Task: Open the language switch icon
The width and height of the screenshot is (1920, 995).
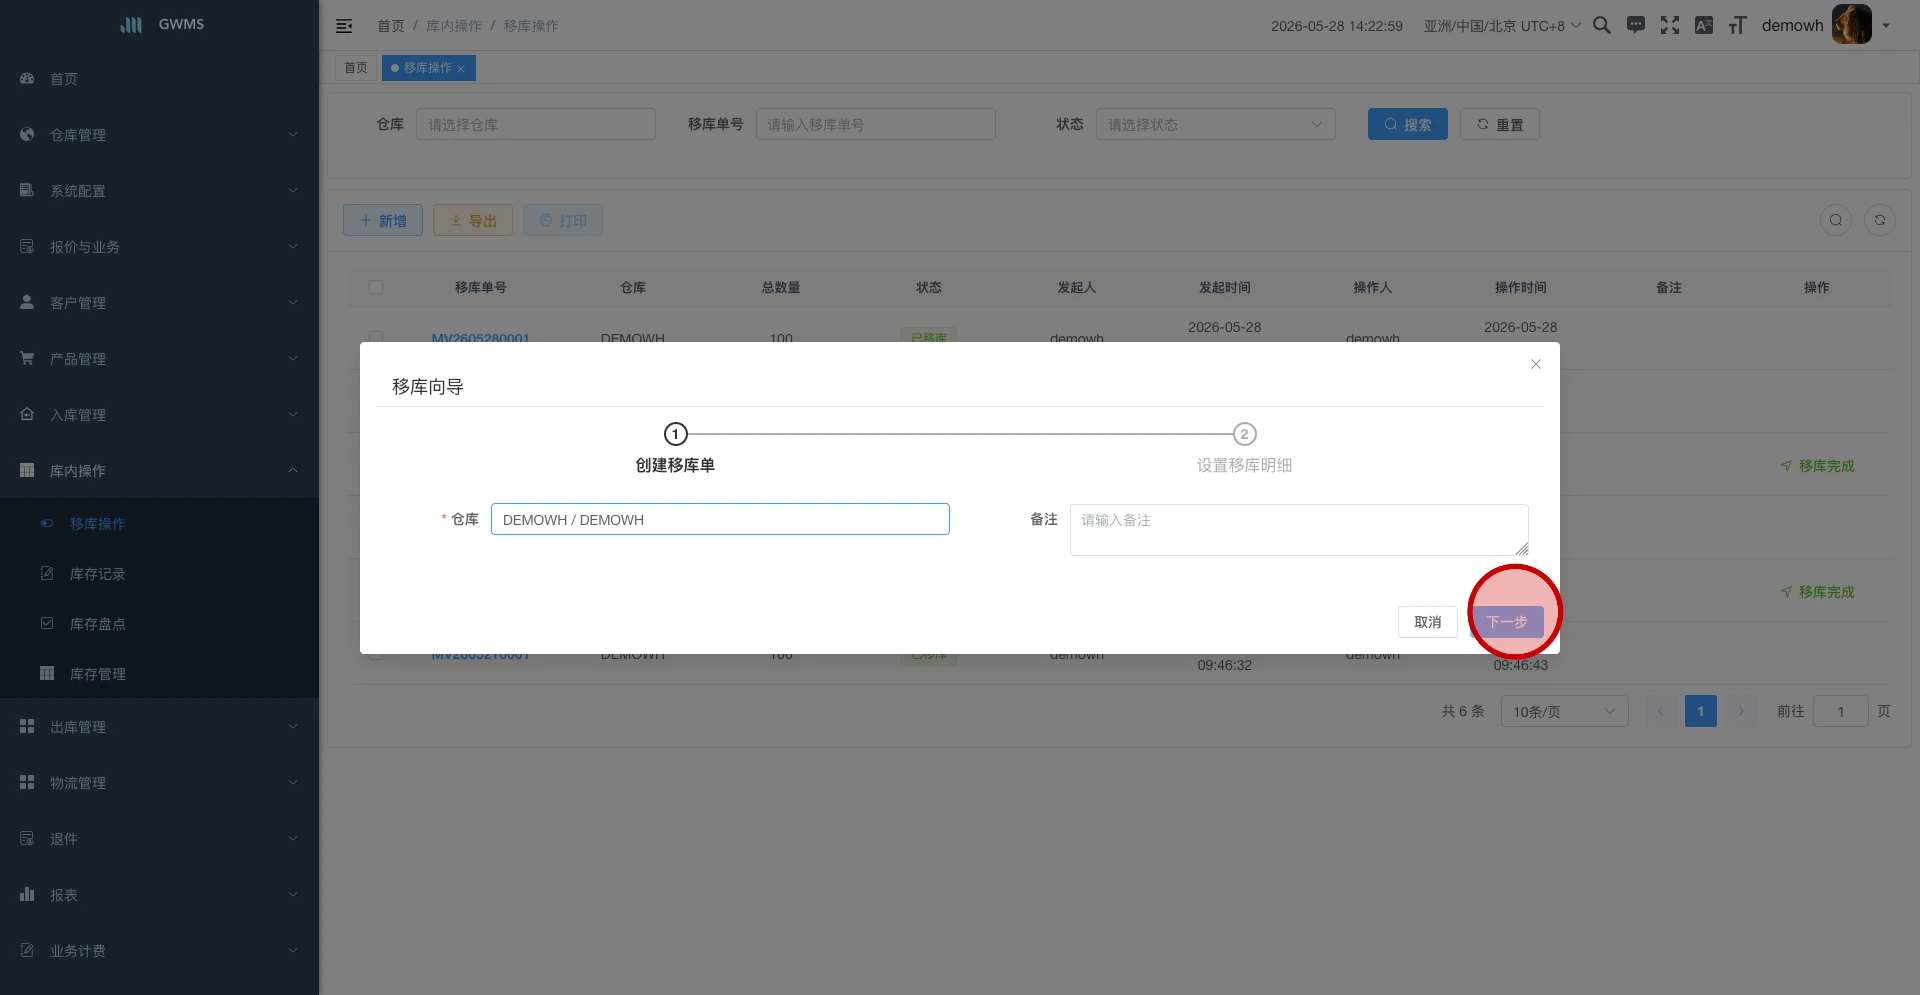Action: (1704, 25)
